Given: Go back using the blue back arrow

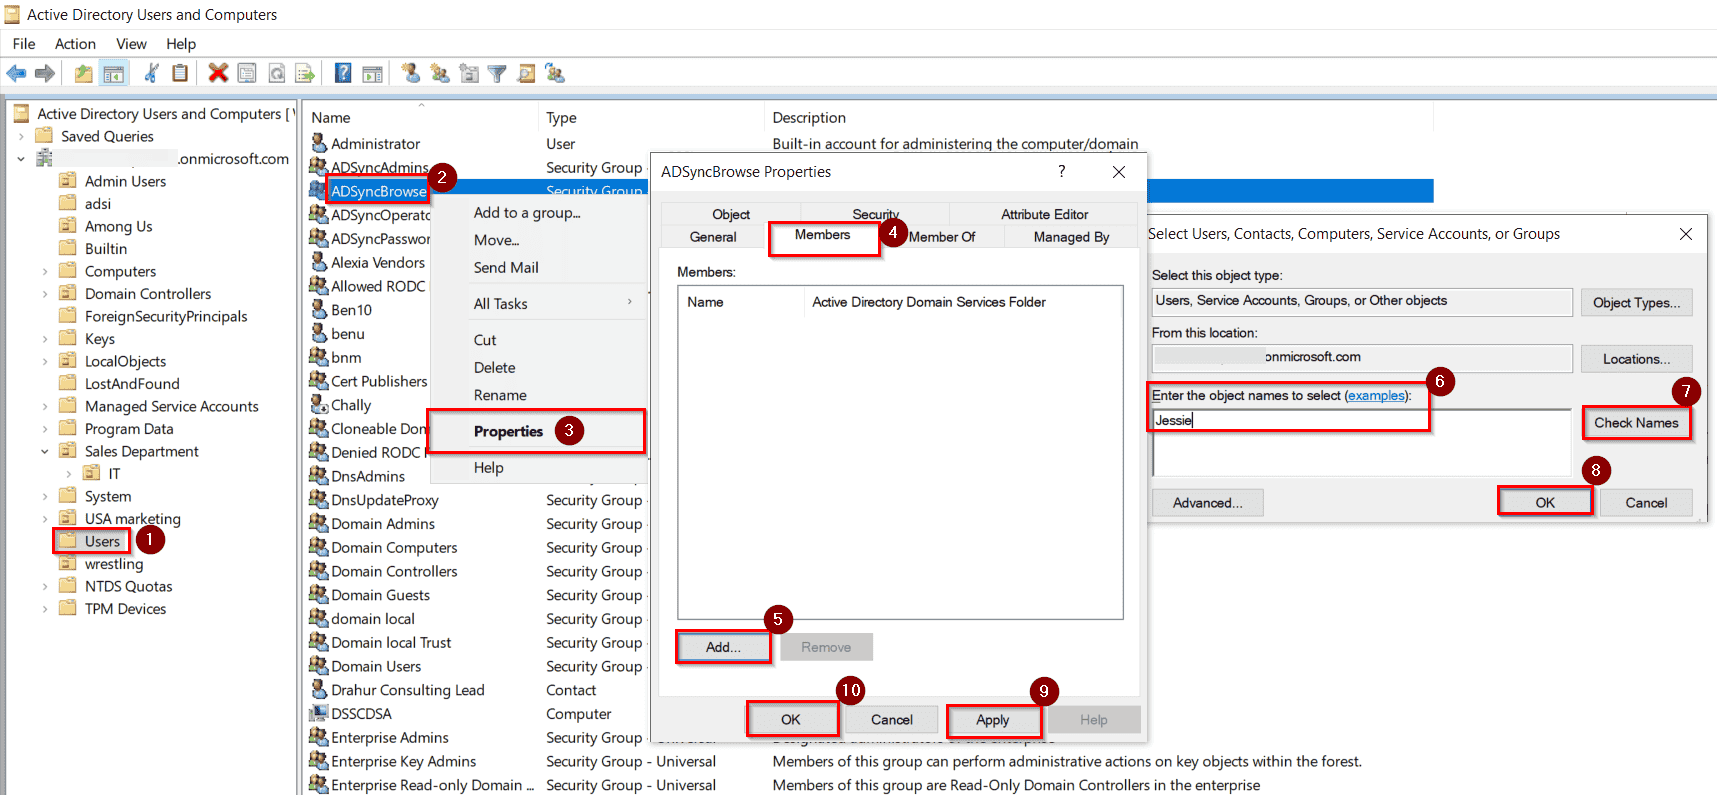Looking at the screenshot, I should coord(16,73).
